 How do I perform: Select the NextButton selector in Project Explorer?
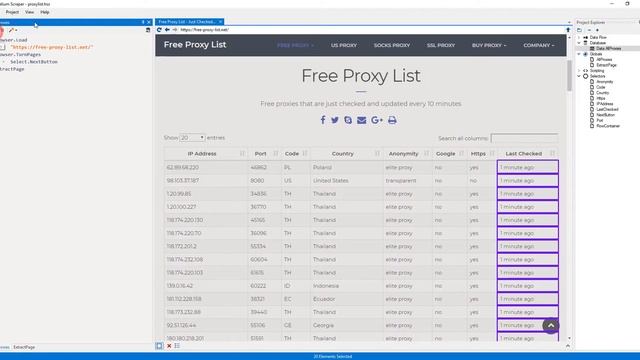605,115
